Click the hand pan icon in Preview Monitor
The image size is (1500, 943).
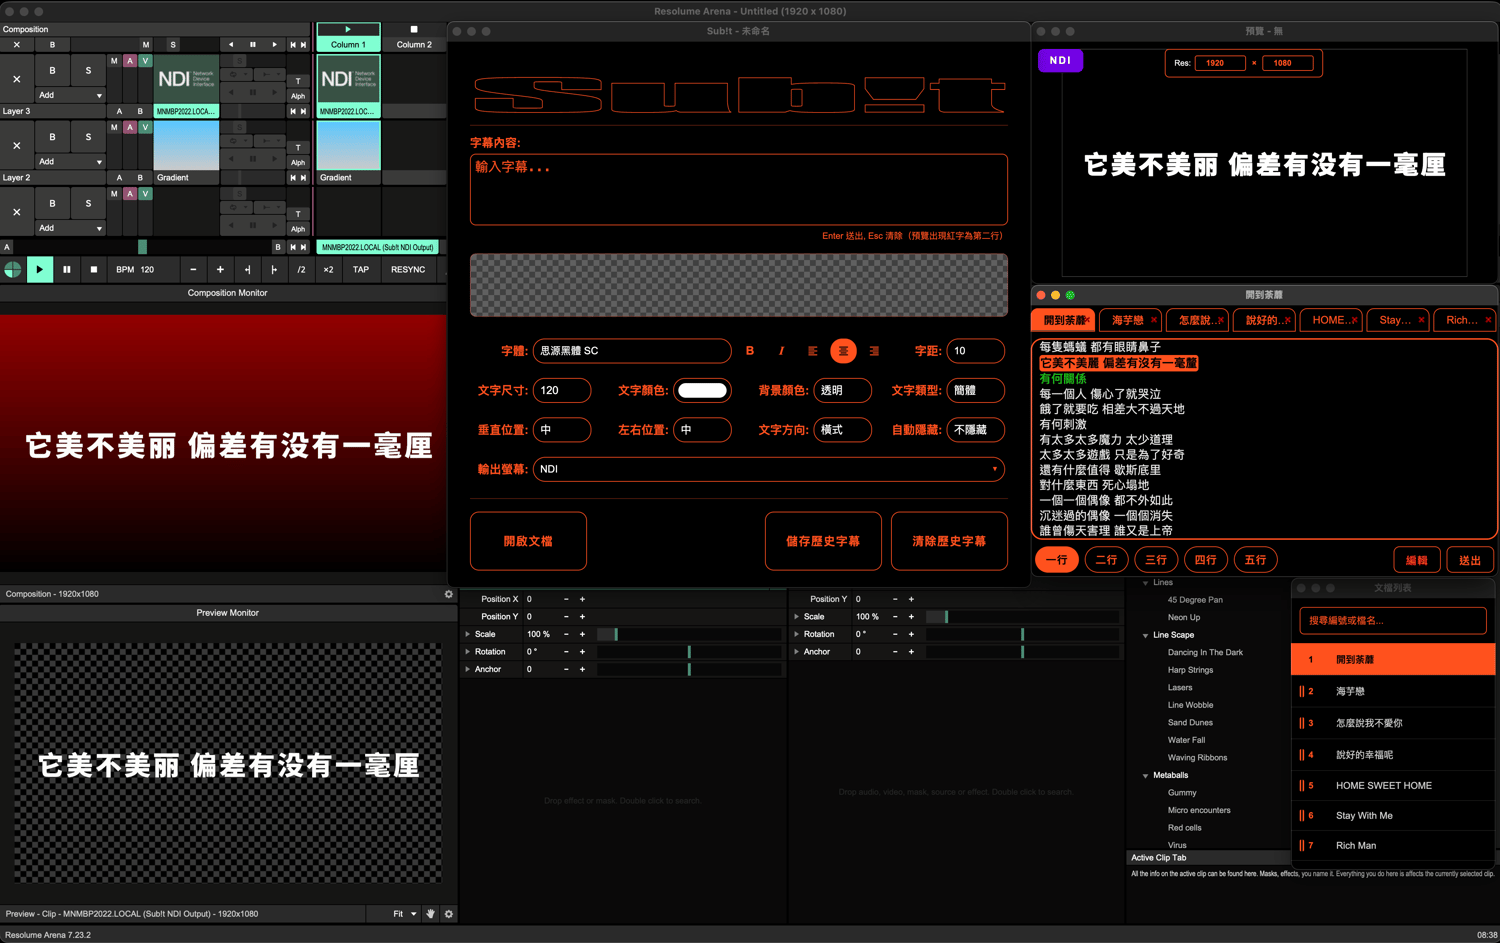point(431,914)
